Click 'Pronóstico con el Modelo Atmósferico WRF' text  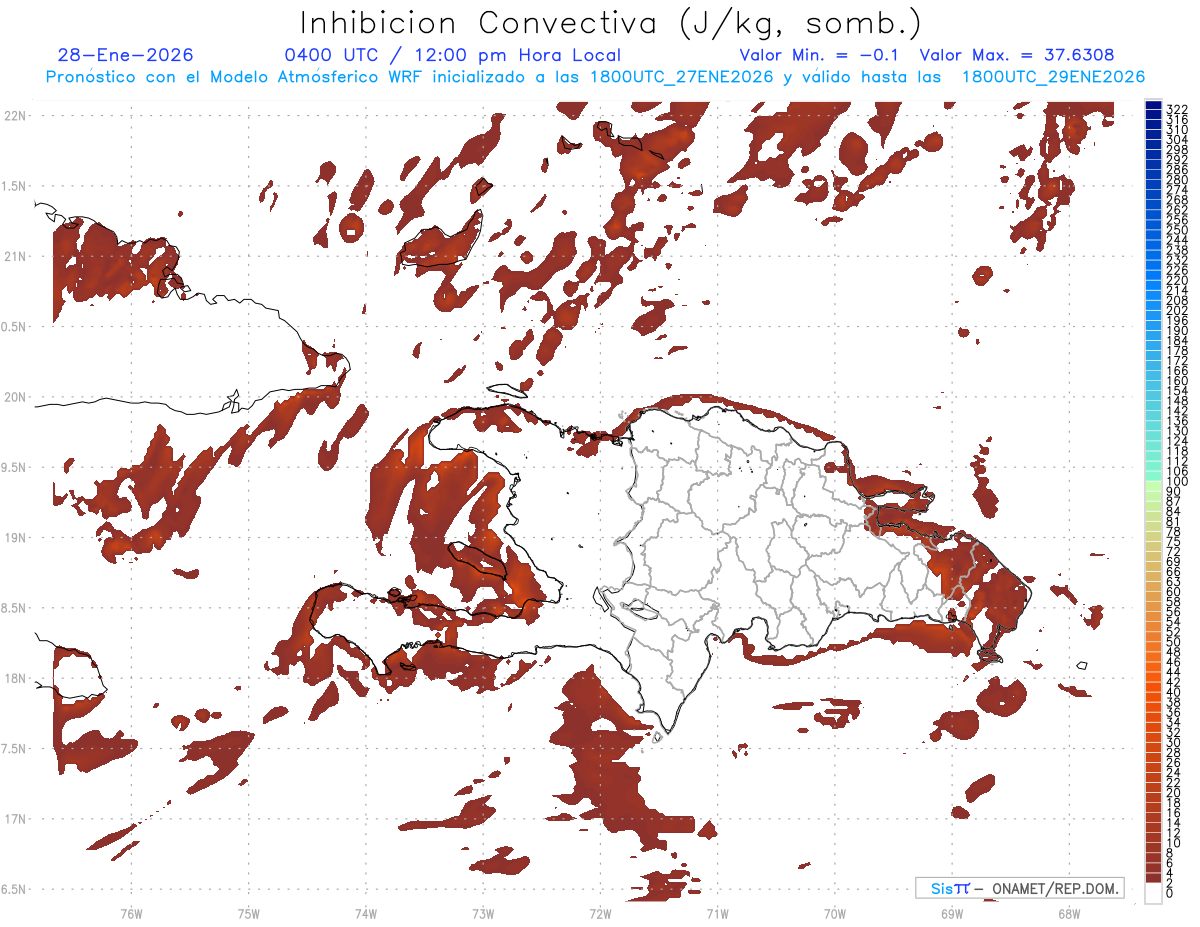click(236, 77)
